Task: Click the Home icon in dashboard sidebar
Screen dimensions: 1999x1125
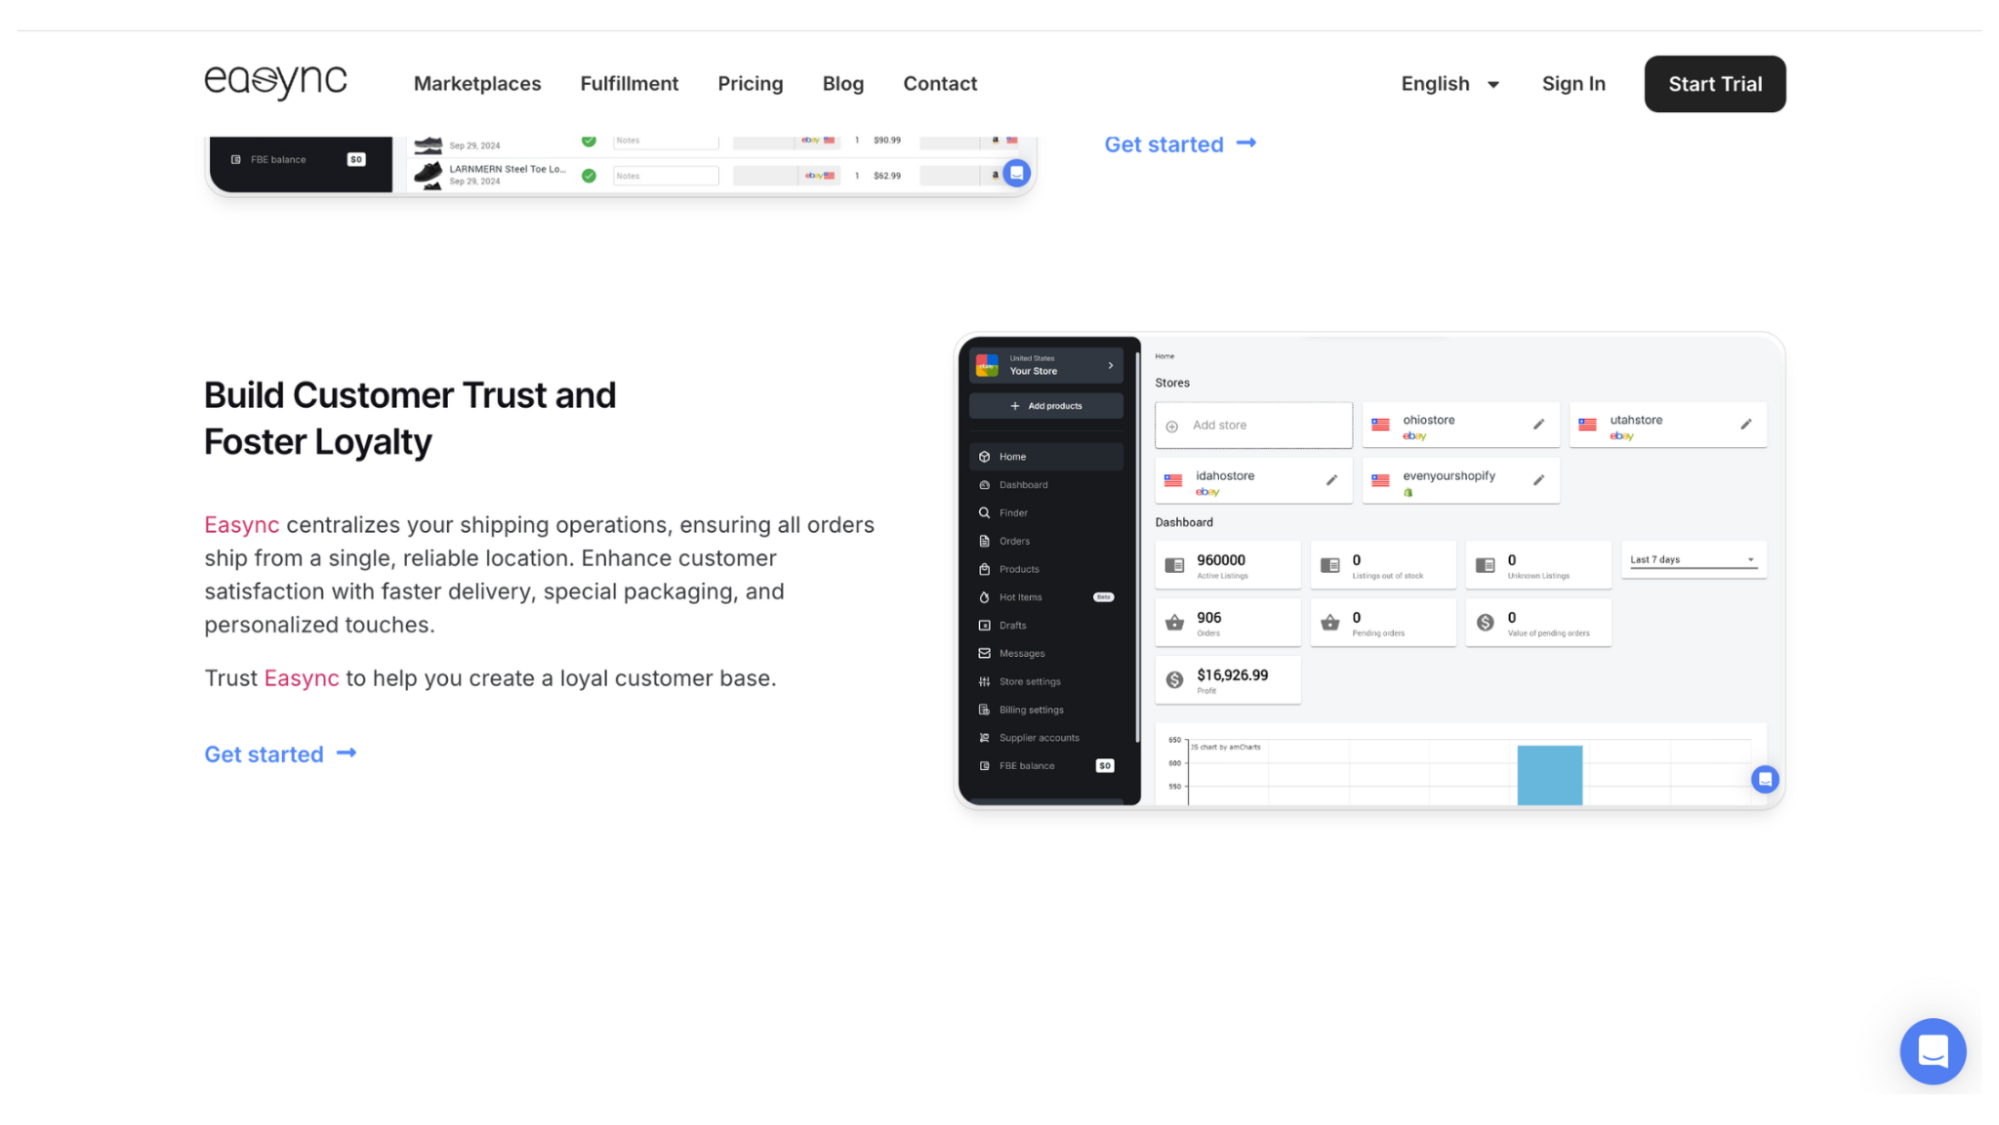Action: (984, 457)
